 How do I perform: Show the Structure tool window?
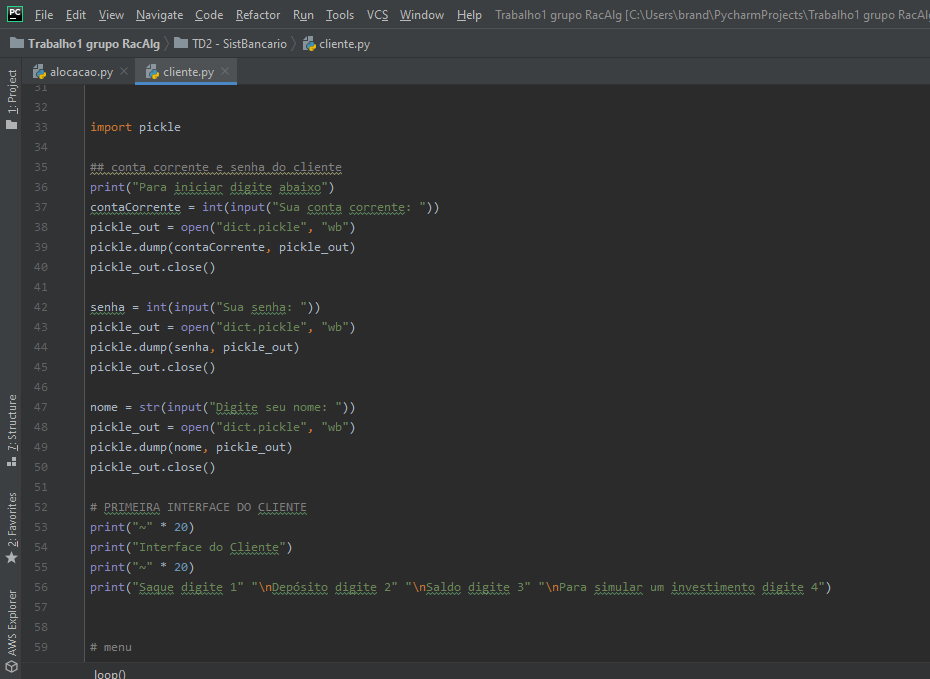[12, 430]
